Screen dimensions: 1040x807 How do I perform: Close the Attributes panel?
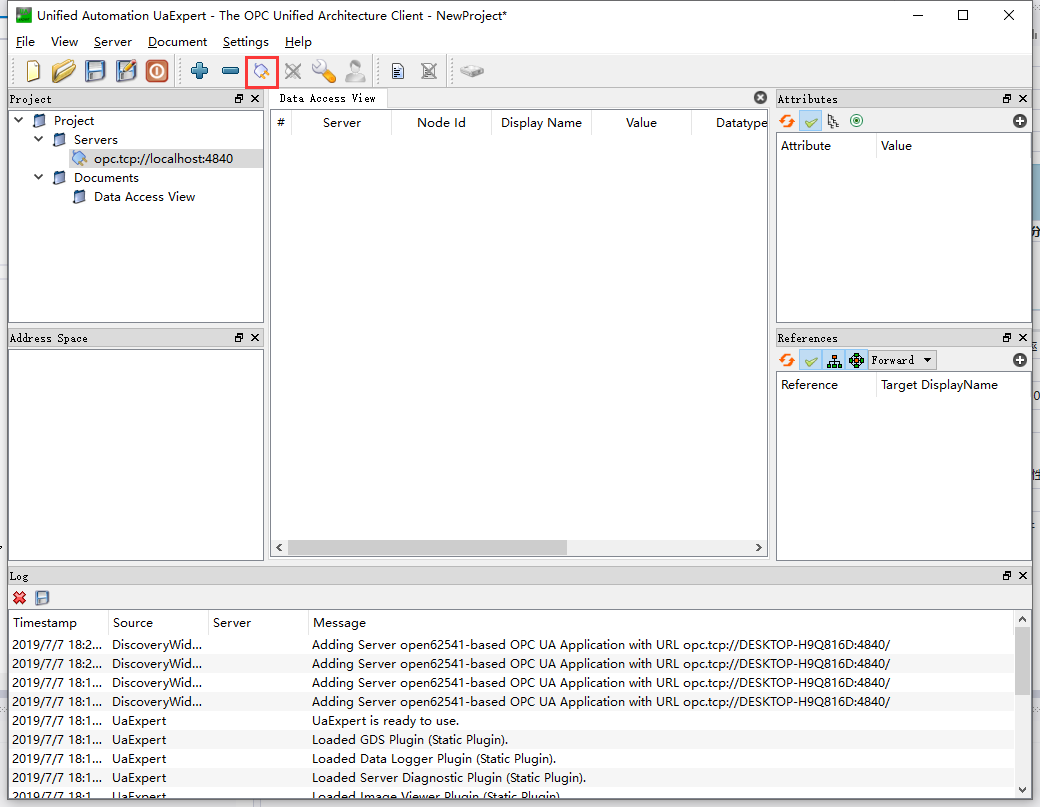click(x=1023, y=99)
